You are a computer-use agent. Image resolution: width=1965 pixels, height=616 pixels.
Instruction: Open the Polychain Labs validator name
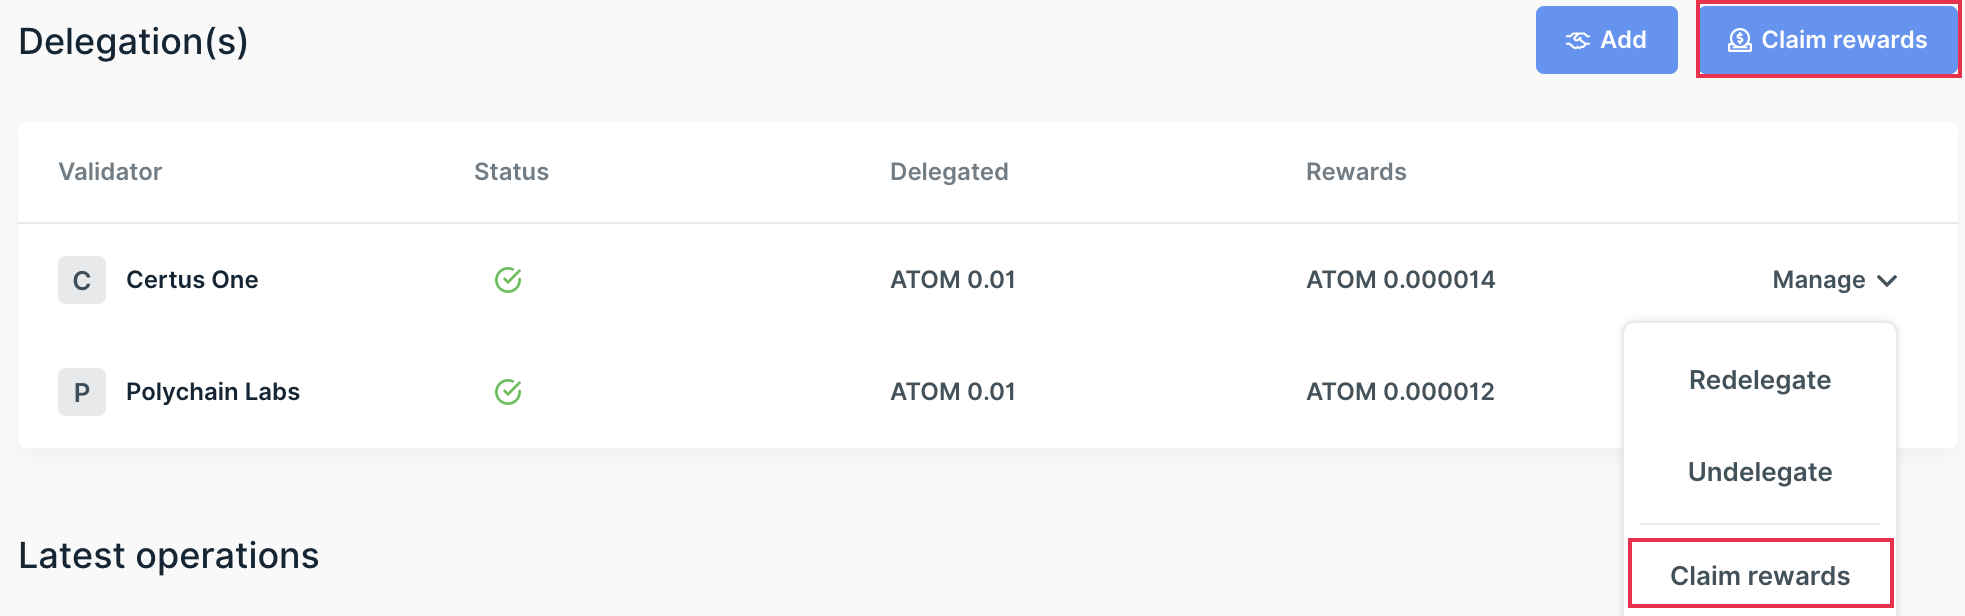(213, 392)
